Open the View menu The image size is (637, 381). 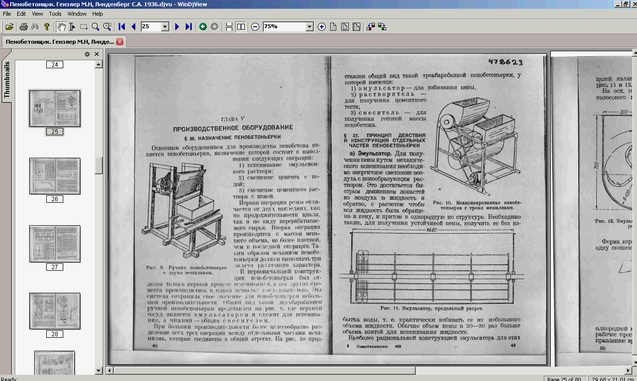pyautogui.click(x=37, y=14)
